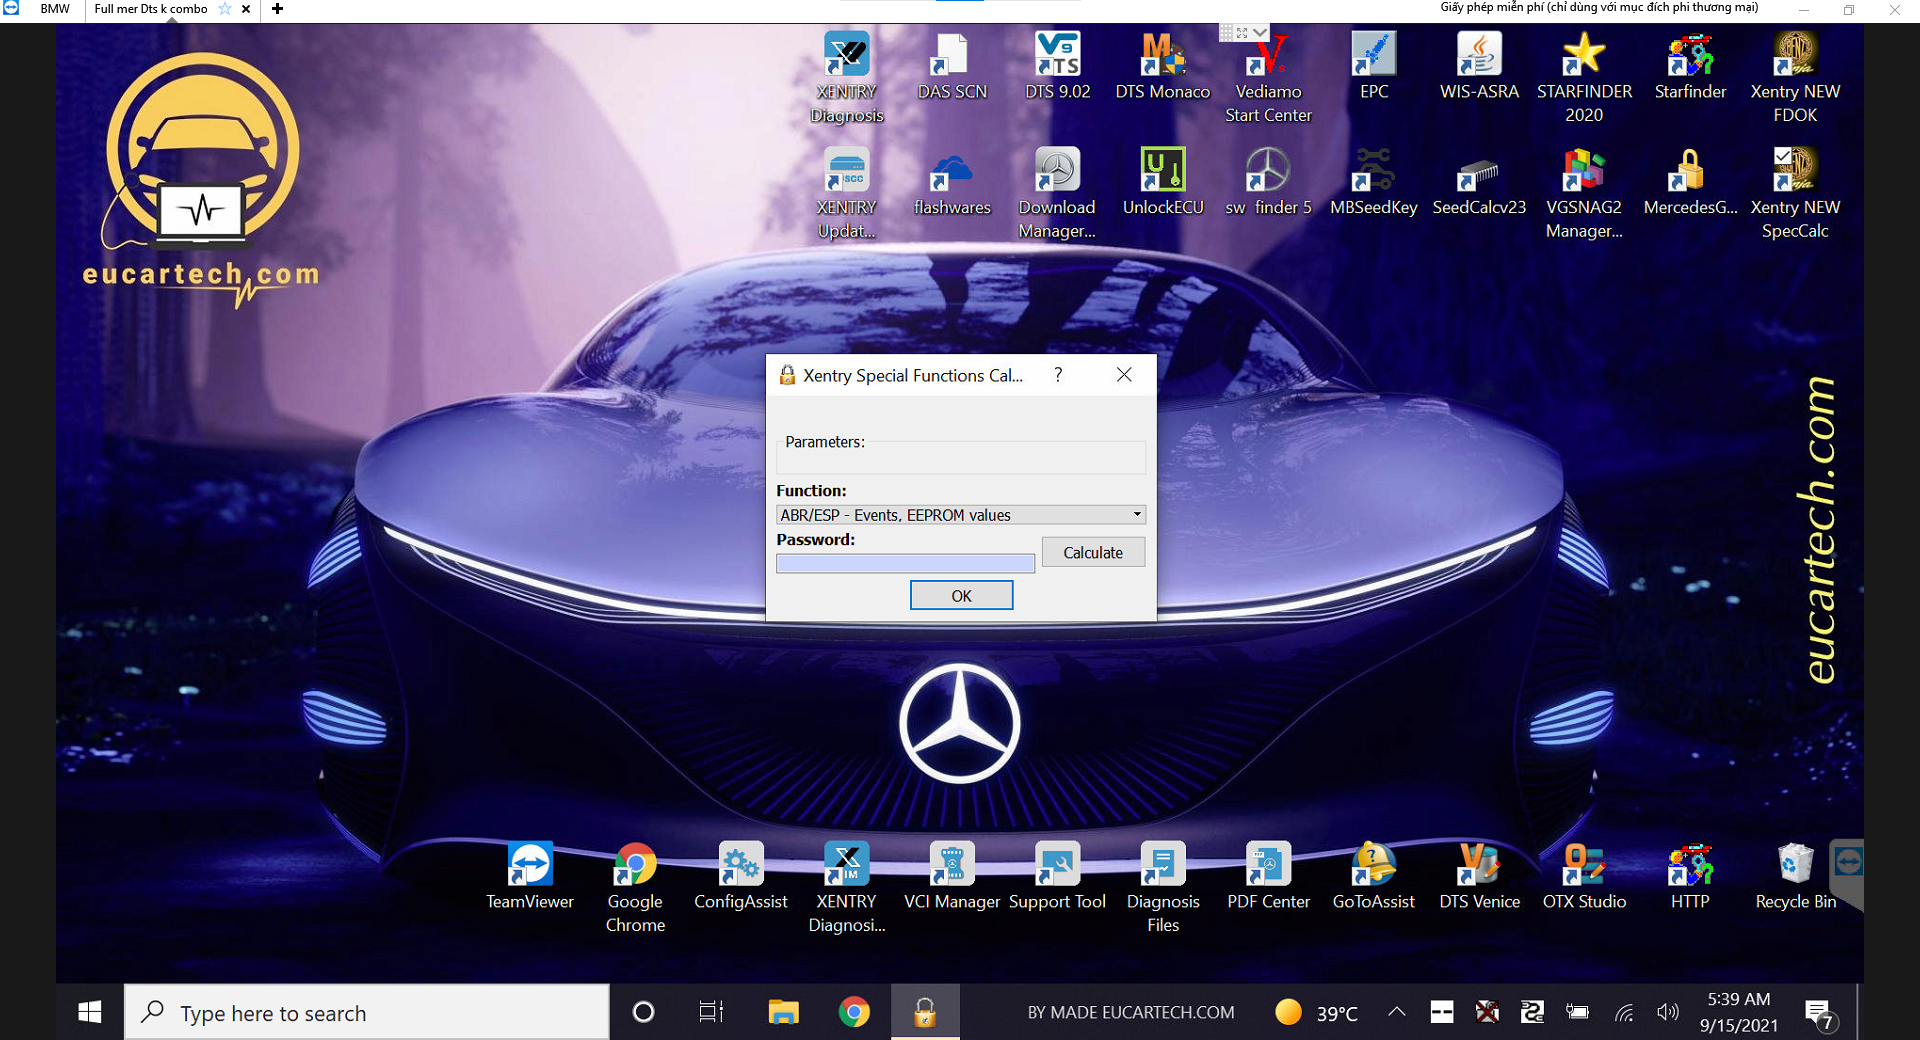Screen dimensions: 1920x1040
Task: Open XENTRY Diagnosi... icon in bottom row
Action: click(846, 887)
